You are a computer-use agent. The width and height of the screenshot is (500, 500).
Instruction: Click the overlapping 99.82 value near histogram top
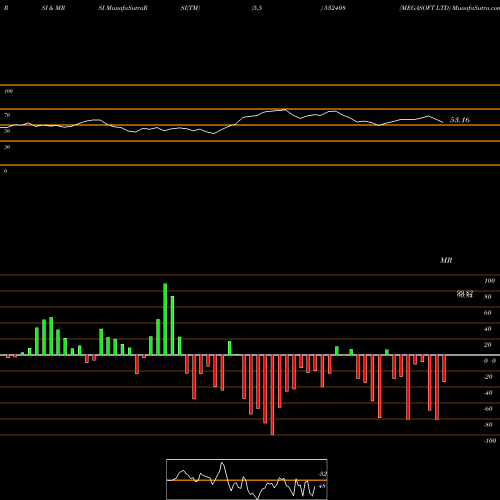pos(465,294)
